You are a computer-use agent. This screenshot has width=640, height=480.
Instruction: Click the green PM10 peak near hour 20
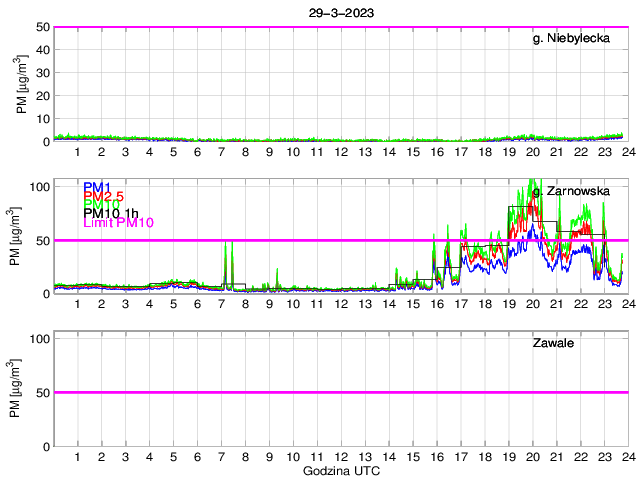point(532,182)
